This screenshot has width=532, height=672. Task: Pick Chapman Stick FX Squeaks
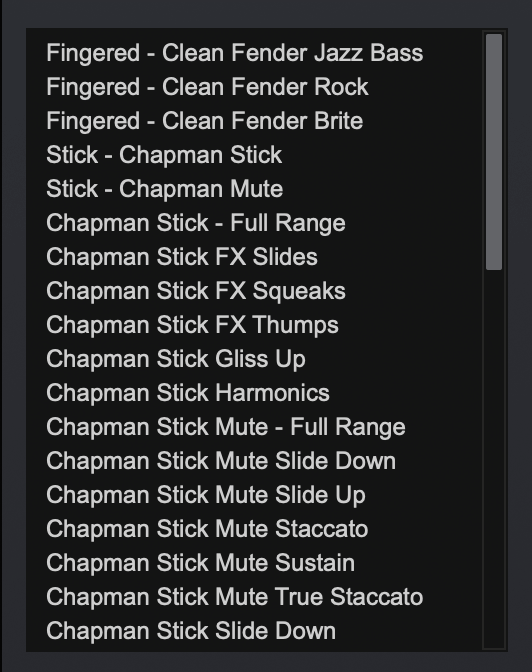[195, 291]
